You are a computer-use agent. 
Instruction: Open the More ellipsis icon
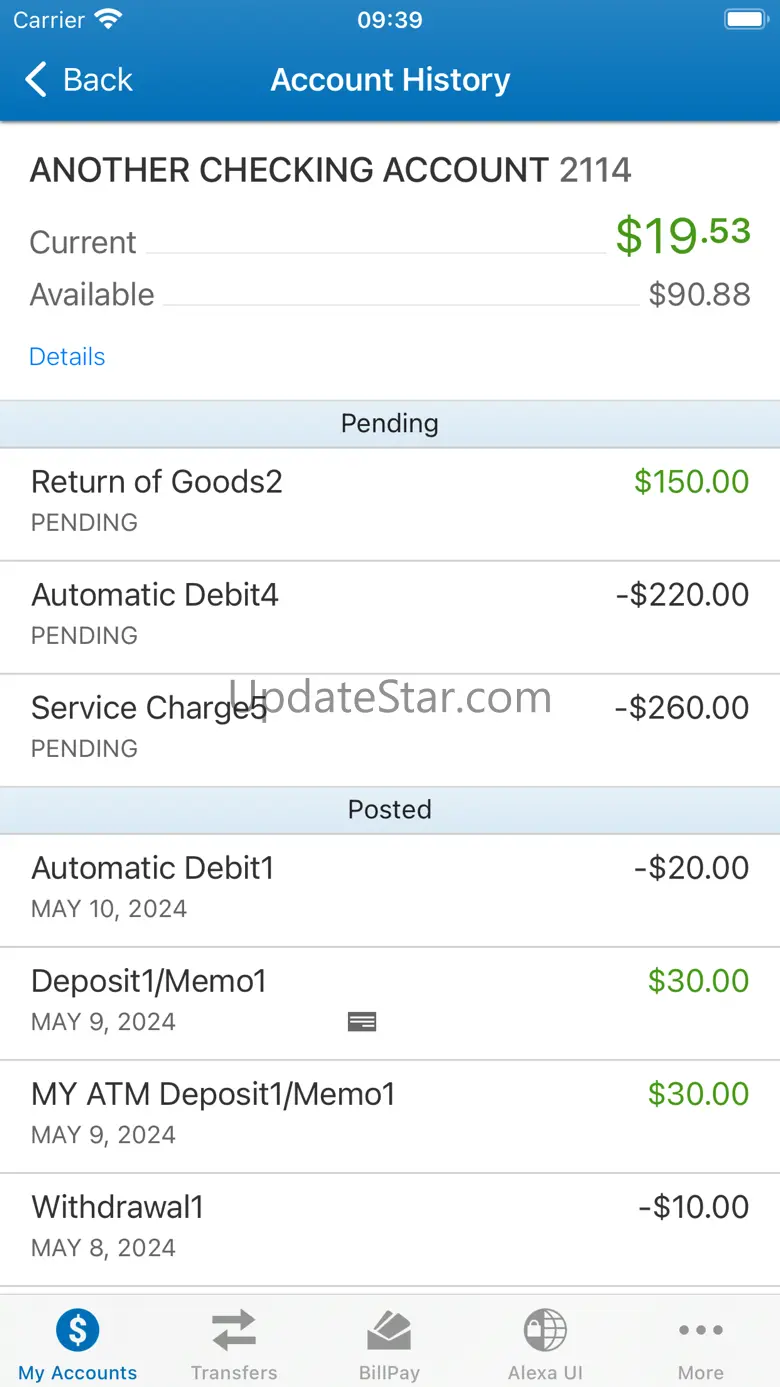(700, 1330)
